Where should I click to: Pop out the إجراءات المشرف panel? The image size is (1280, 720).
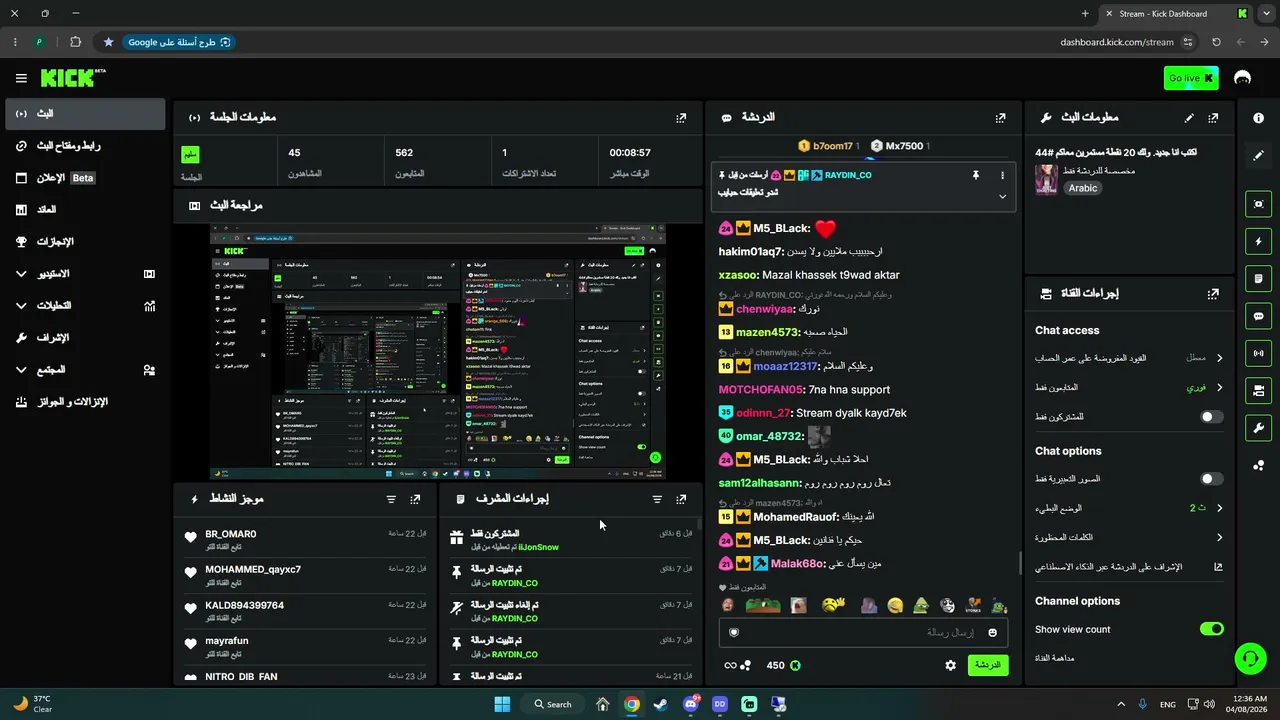681,499
